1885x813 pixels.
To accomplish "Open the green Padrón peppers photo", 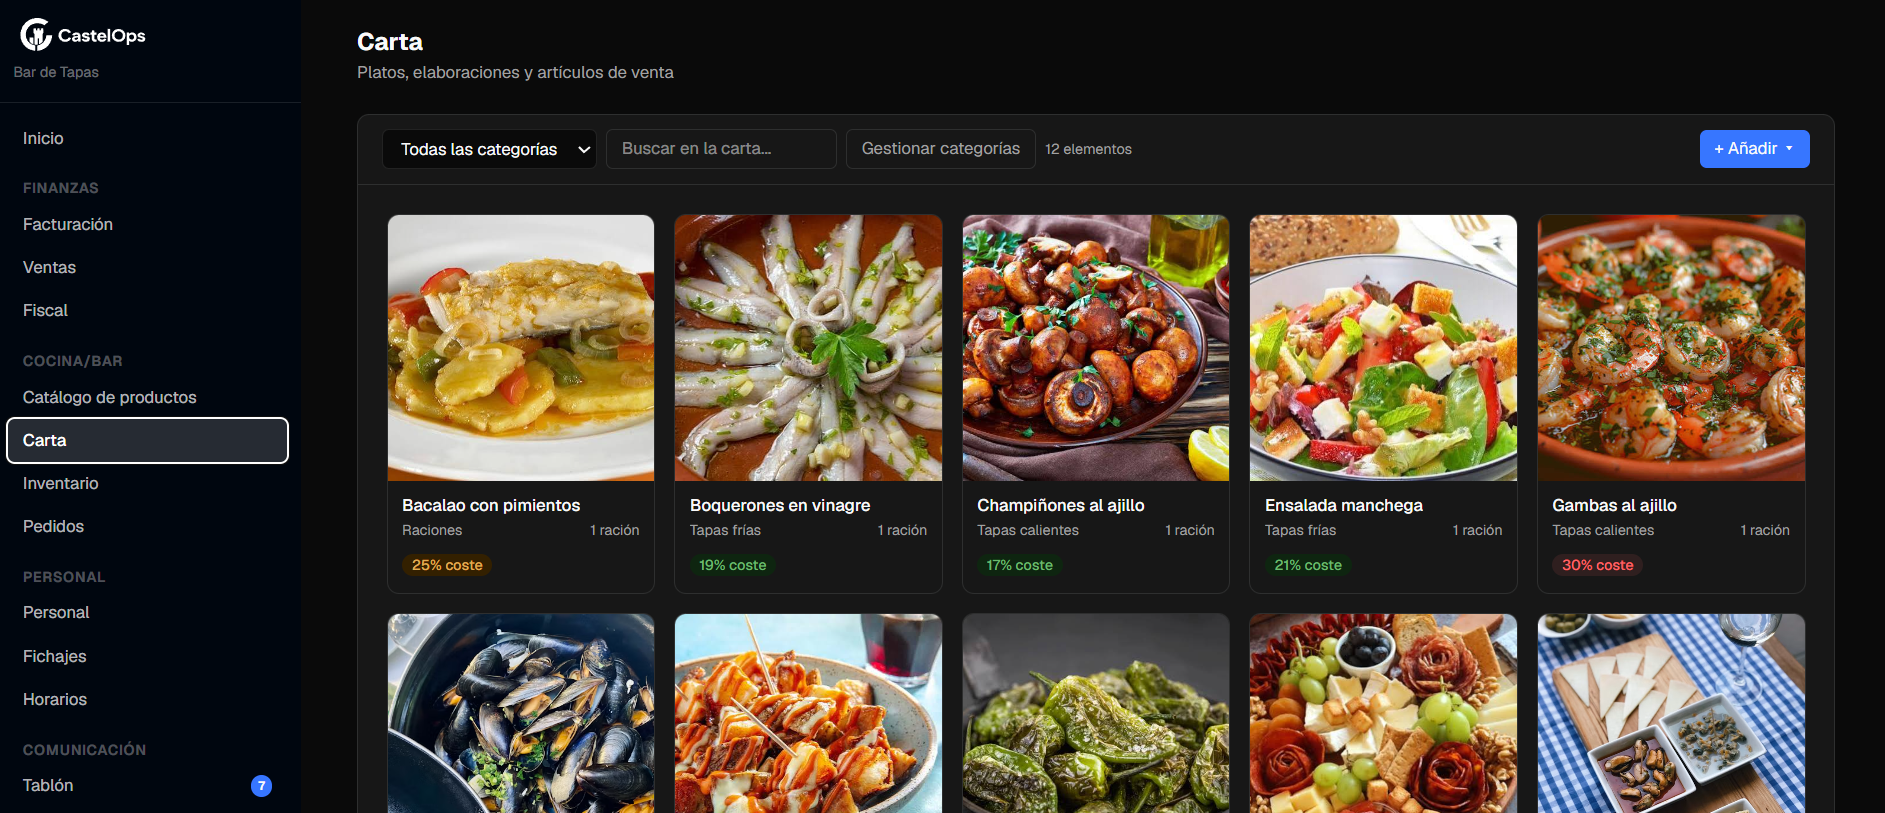I will tap(1096, 714).
